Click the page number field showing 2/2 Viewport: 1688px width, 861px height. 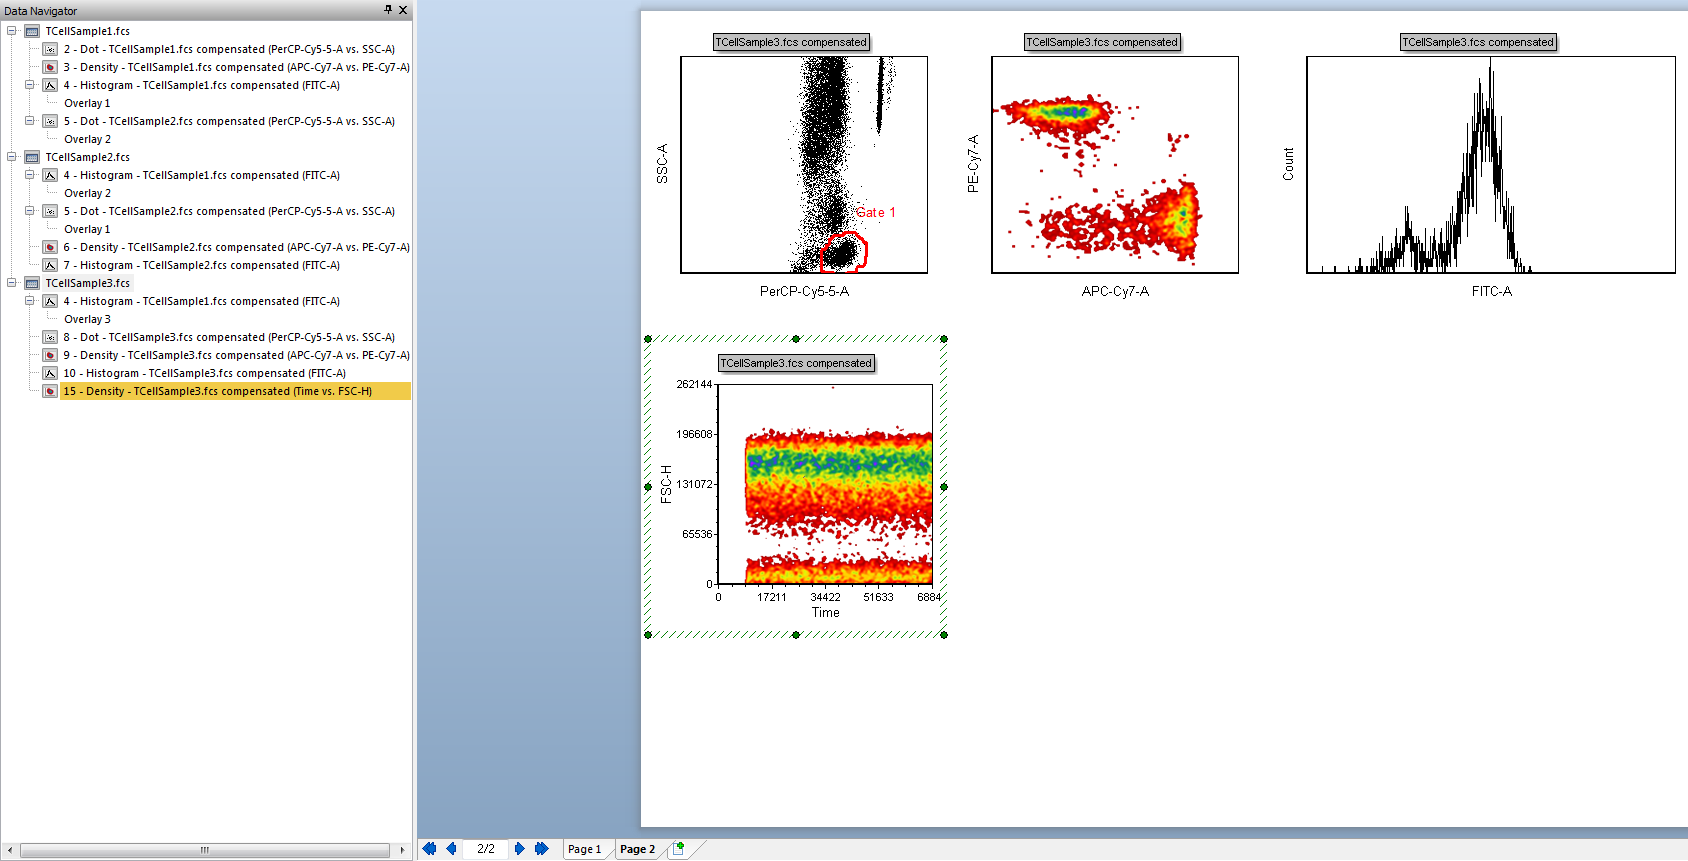486,849
